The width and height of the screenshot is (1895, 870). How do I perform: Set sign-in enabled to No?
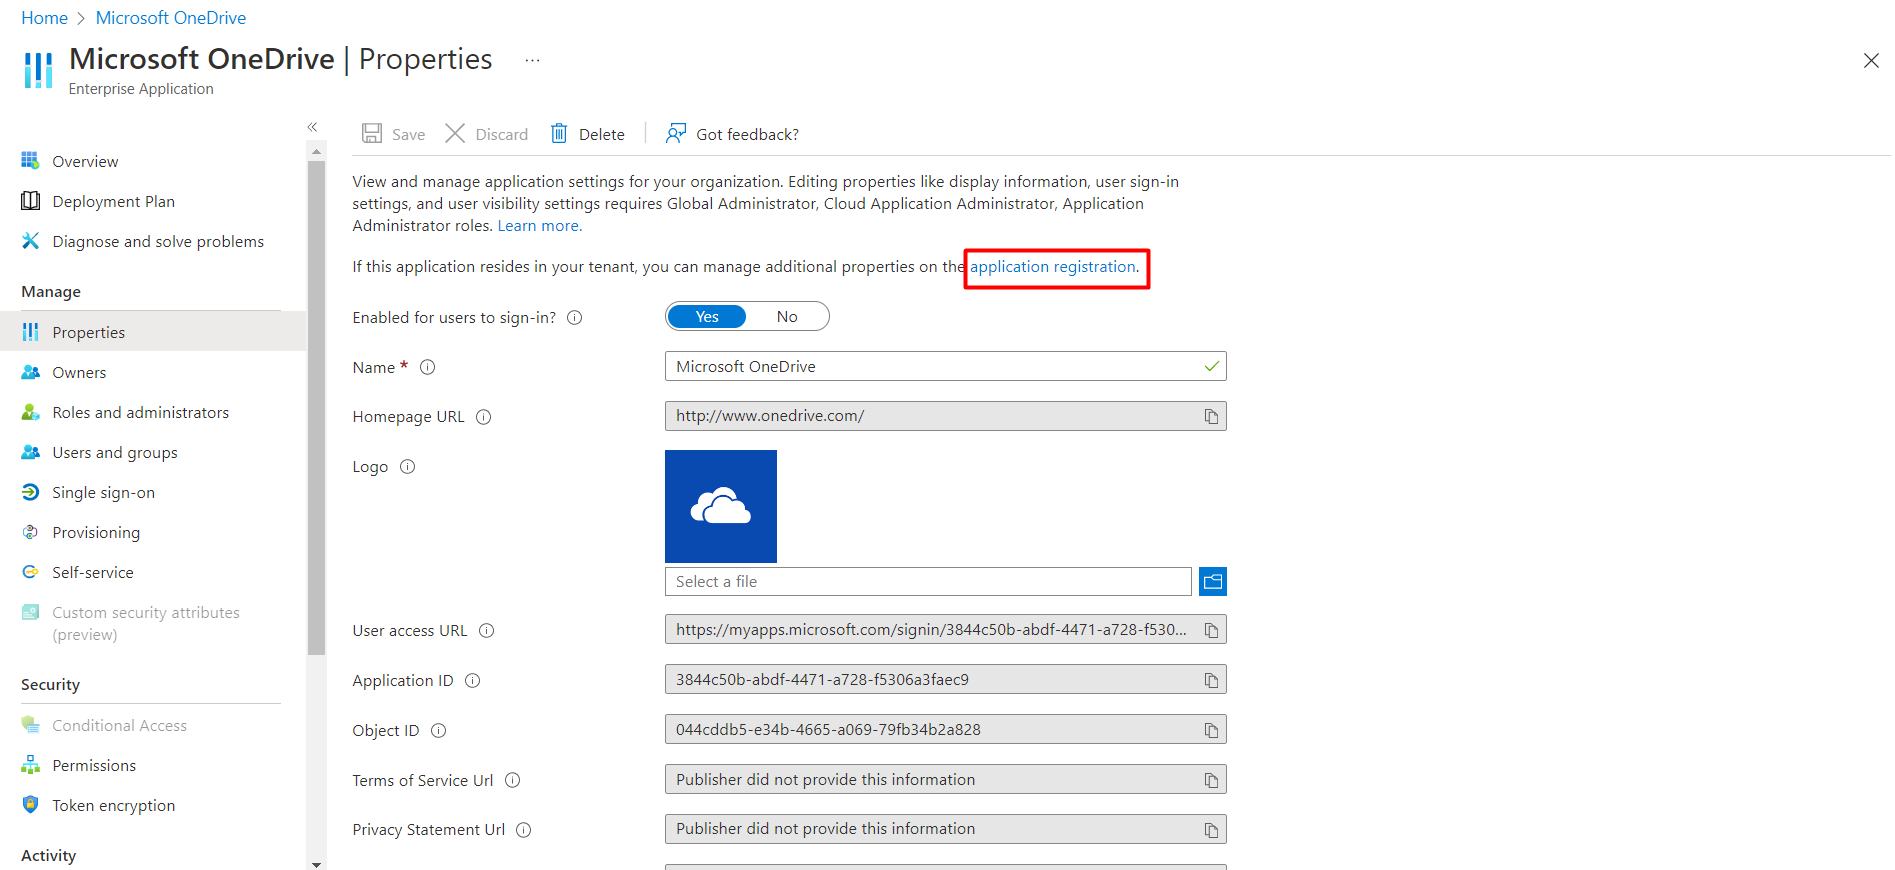coord(787,317)
